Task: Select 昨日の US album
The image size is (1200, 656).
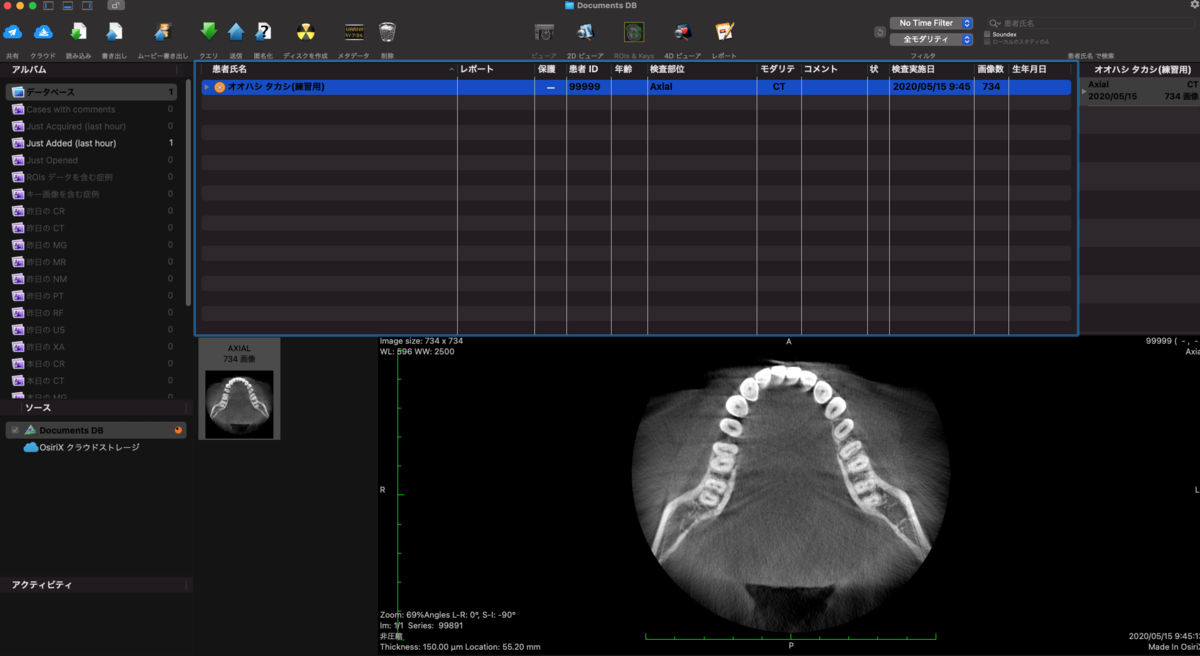Action: (x=91, y=330)
